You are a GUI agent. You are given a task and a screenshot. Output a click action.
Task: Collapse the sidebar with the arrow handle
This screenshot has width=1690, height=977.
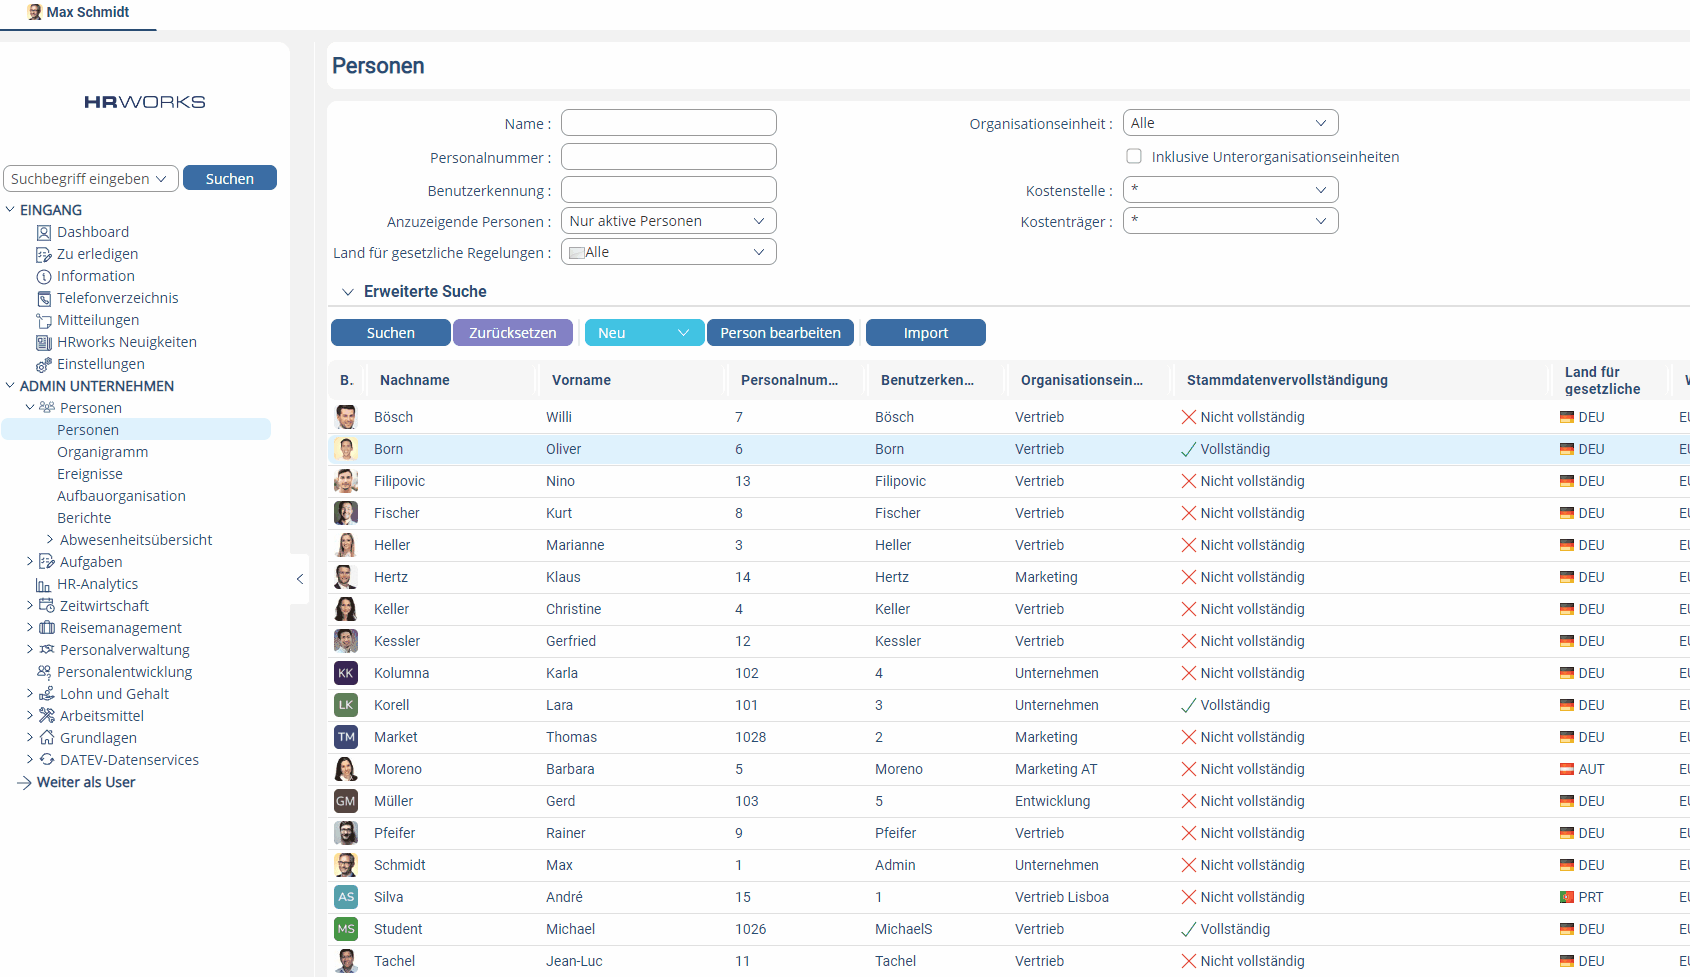point(299,579)
